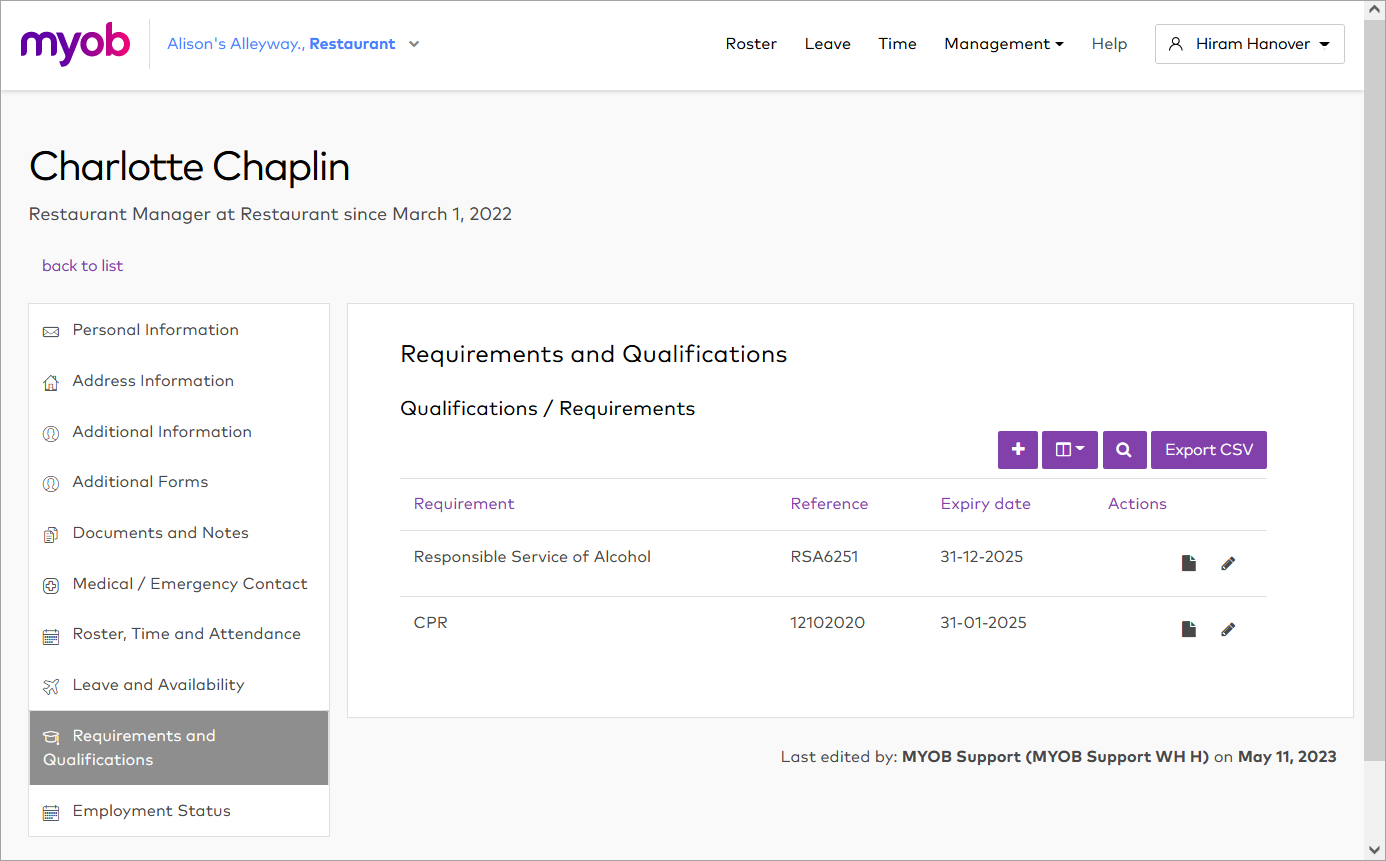Sort by Expiry date column header
1386x861 pixels.
tap(985, 504)
